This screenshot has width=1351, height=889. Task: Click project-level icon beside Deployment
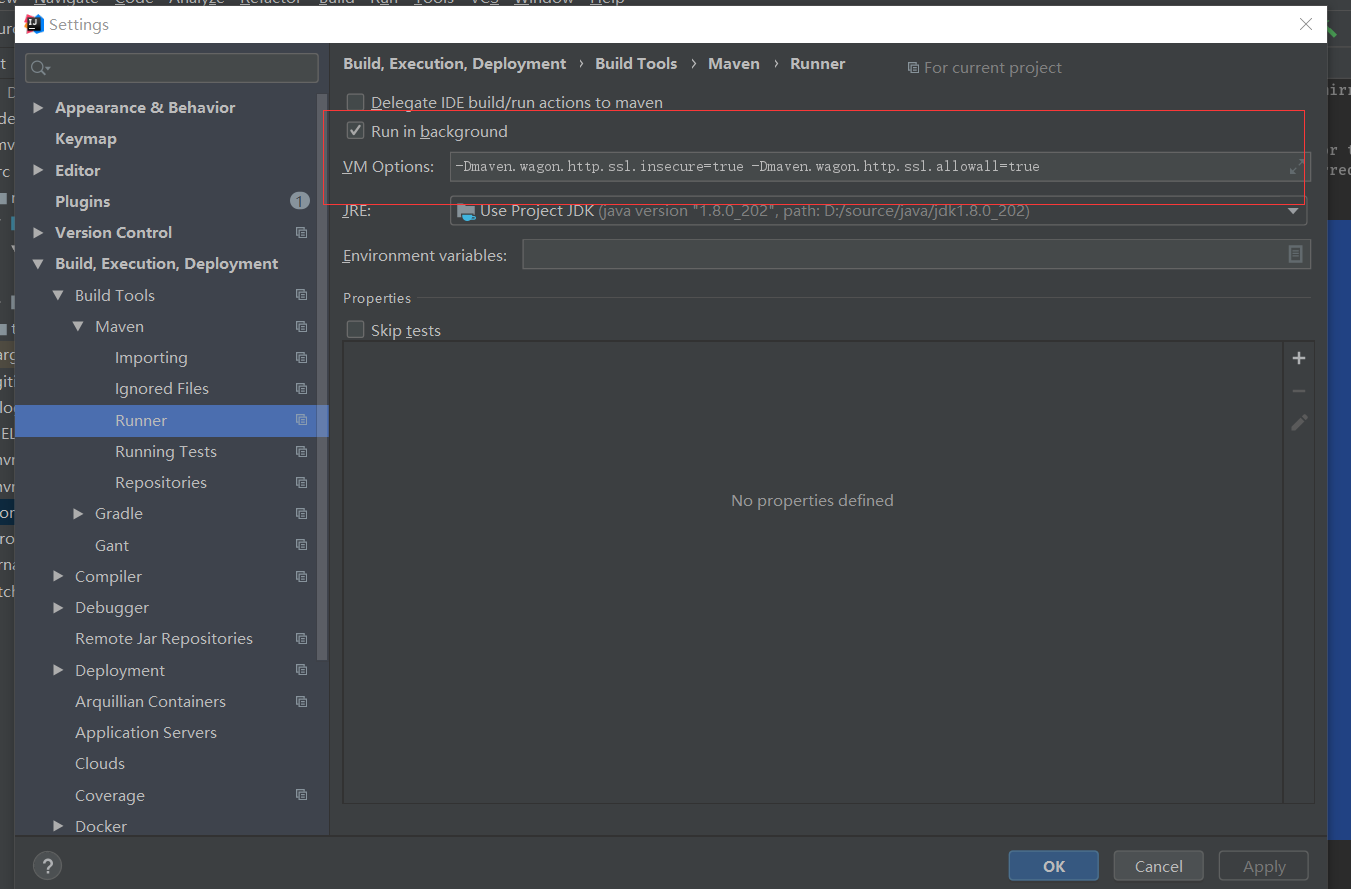(301, 671)
